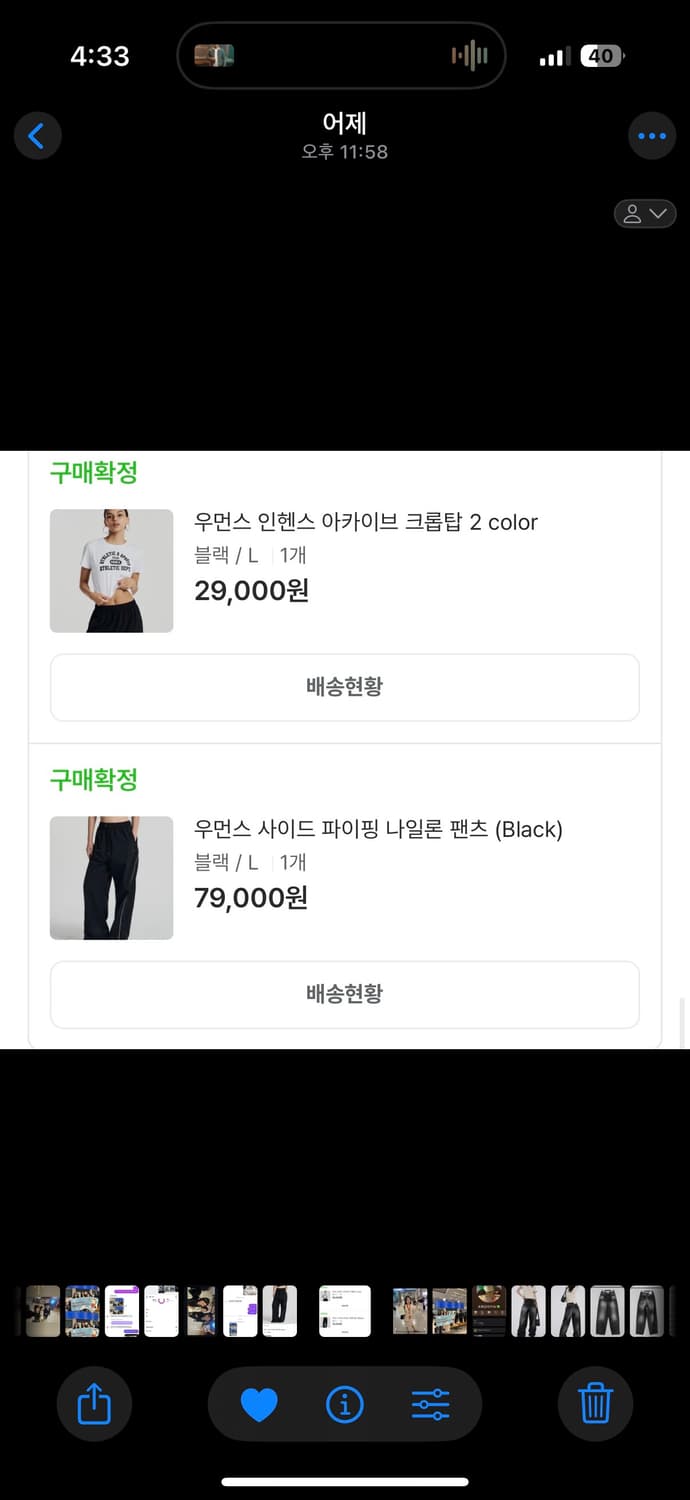Favorite this photo with the heart
This screenshot has height=1500, width=690.
tap(258, 1405)
